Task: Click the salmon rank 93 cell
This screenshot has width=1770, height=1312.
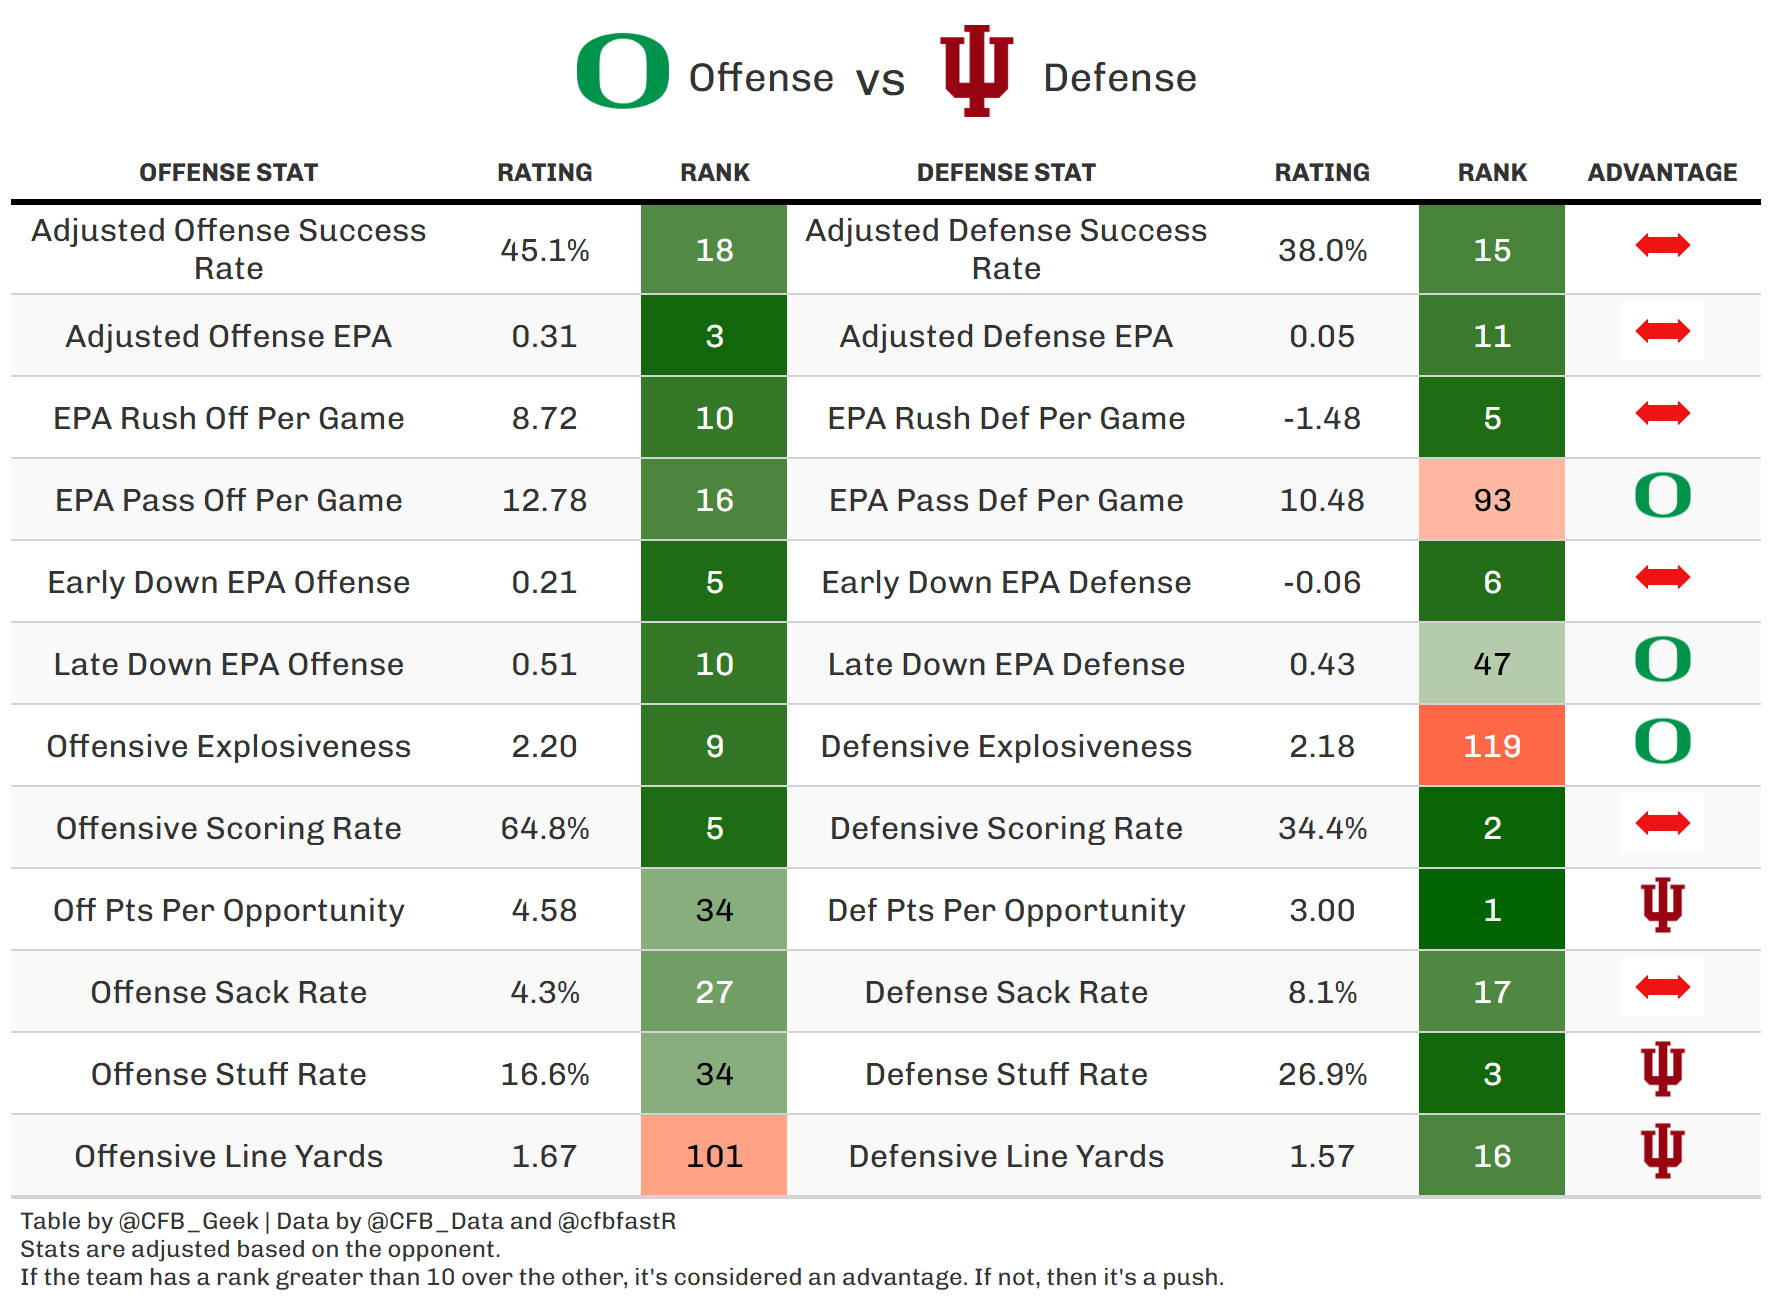Action: coord(1491,500)
